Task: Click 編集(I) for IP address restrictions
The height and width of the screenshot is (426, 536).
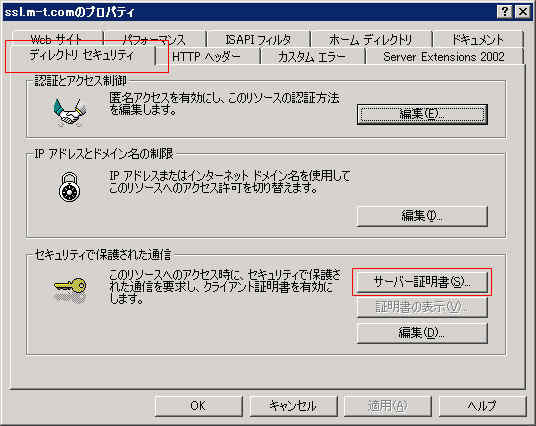Action: click(x=422, y=216)
